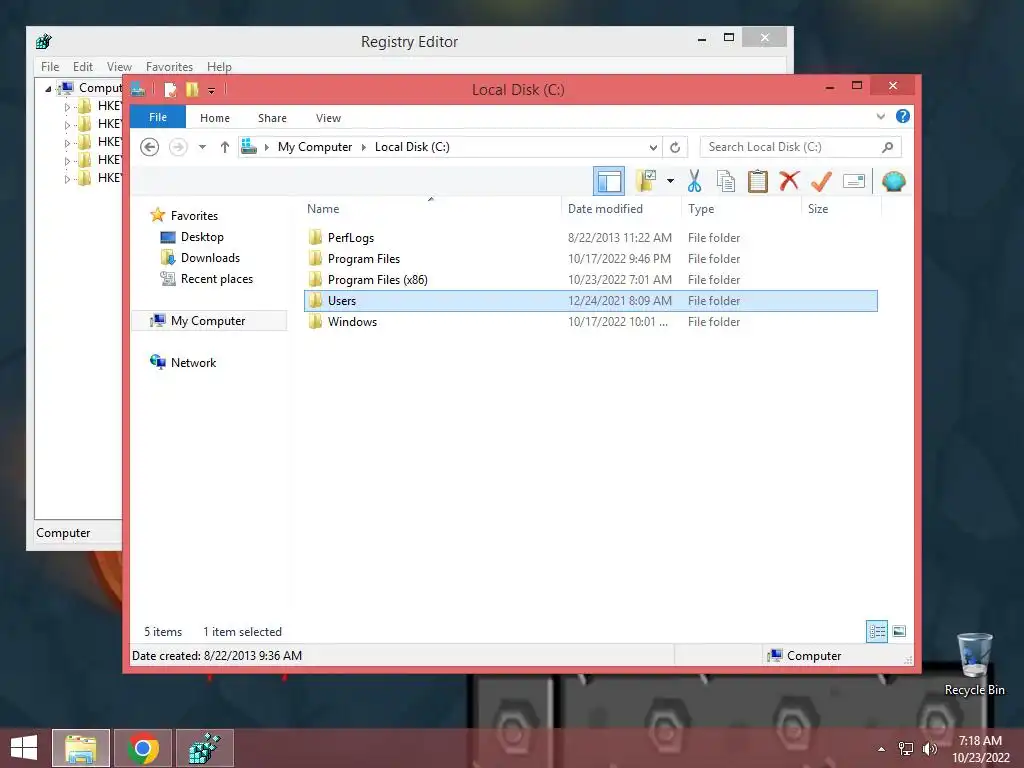Select the Program Files folder
This screenshot has width=1024, height=768.
[x=364, y=259]
